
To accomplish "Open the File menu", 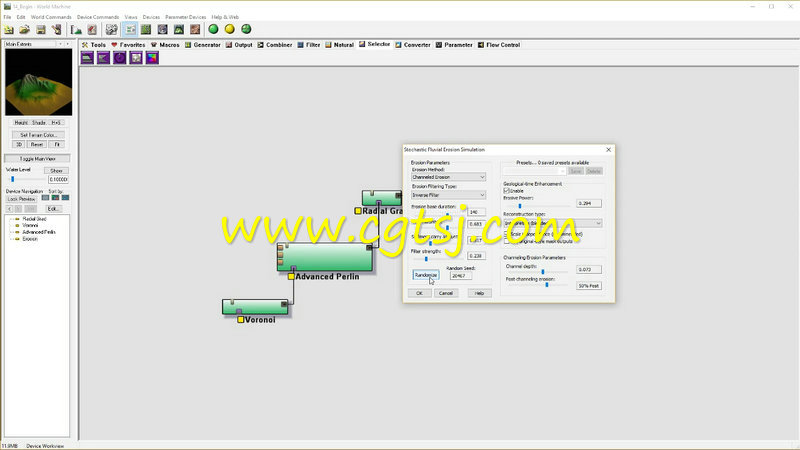I will pos(7,17).
